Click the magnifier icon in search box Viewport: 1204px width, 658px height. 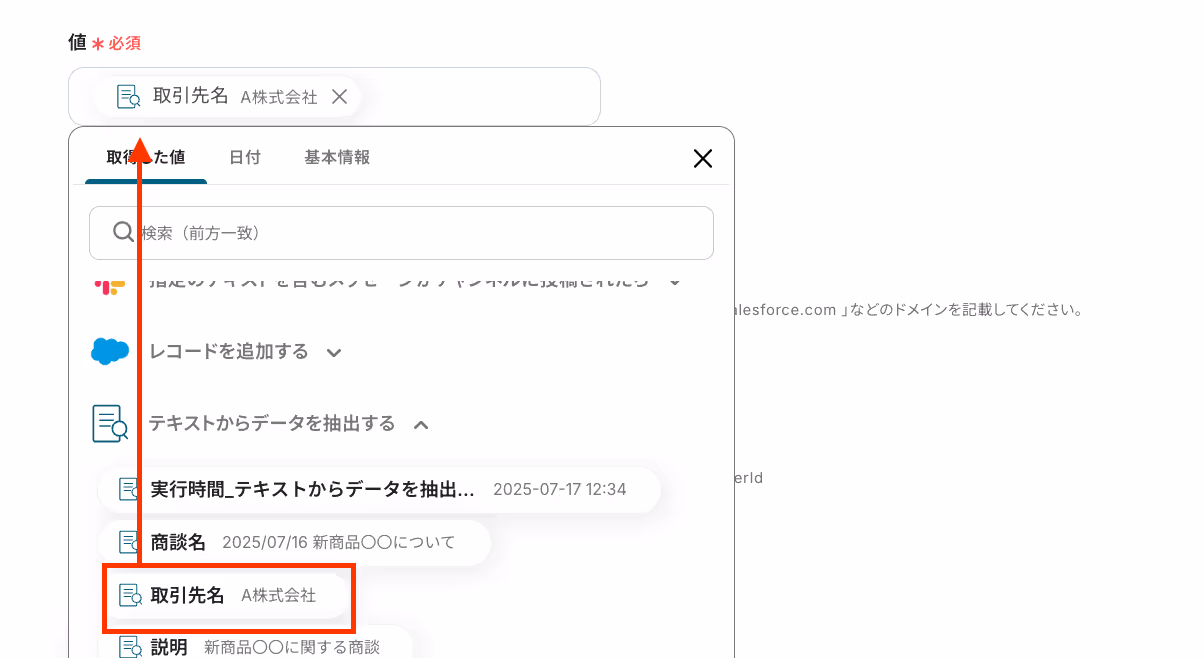(123, 232)
